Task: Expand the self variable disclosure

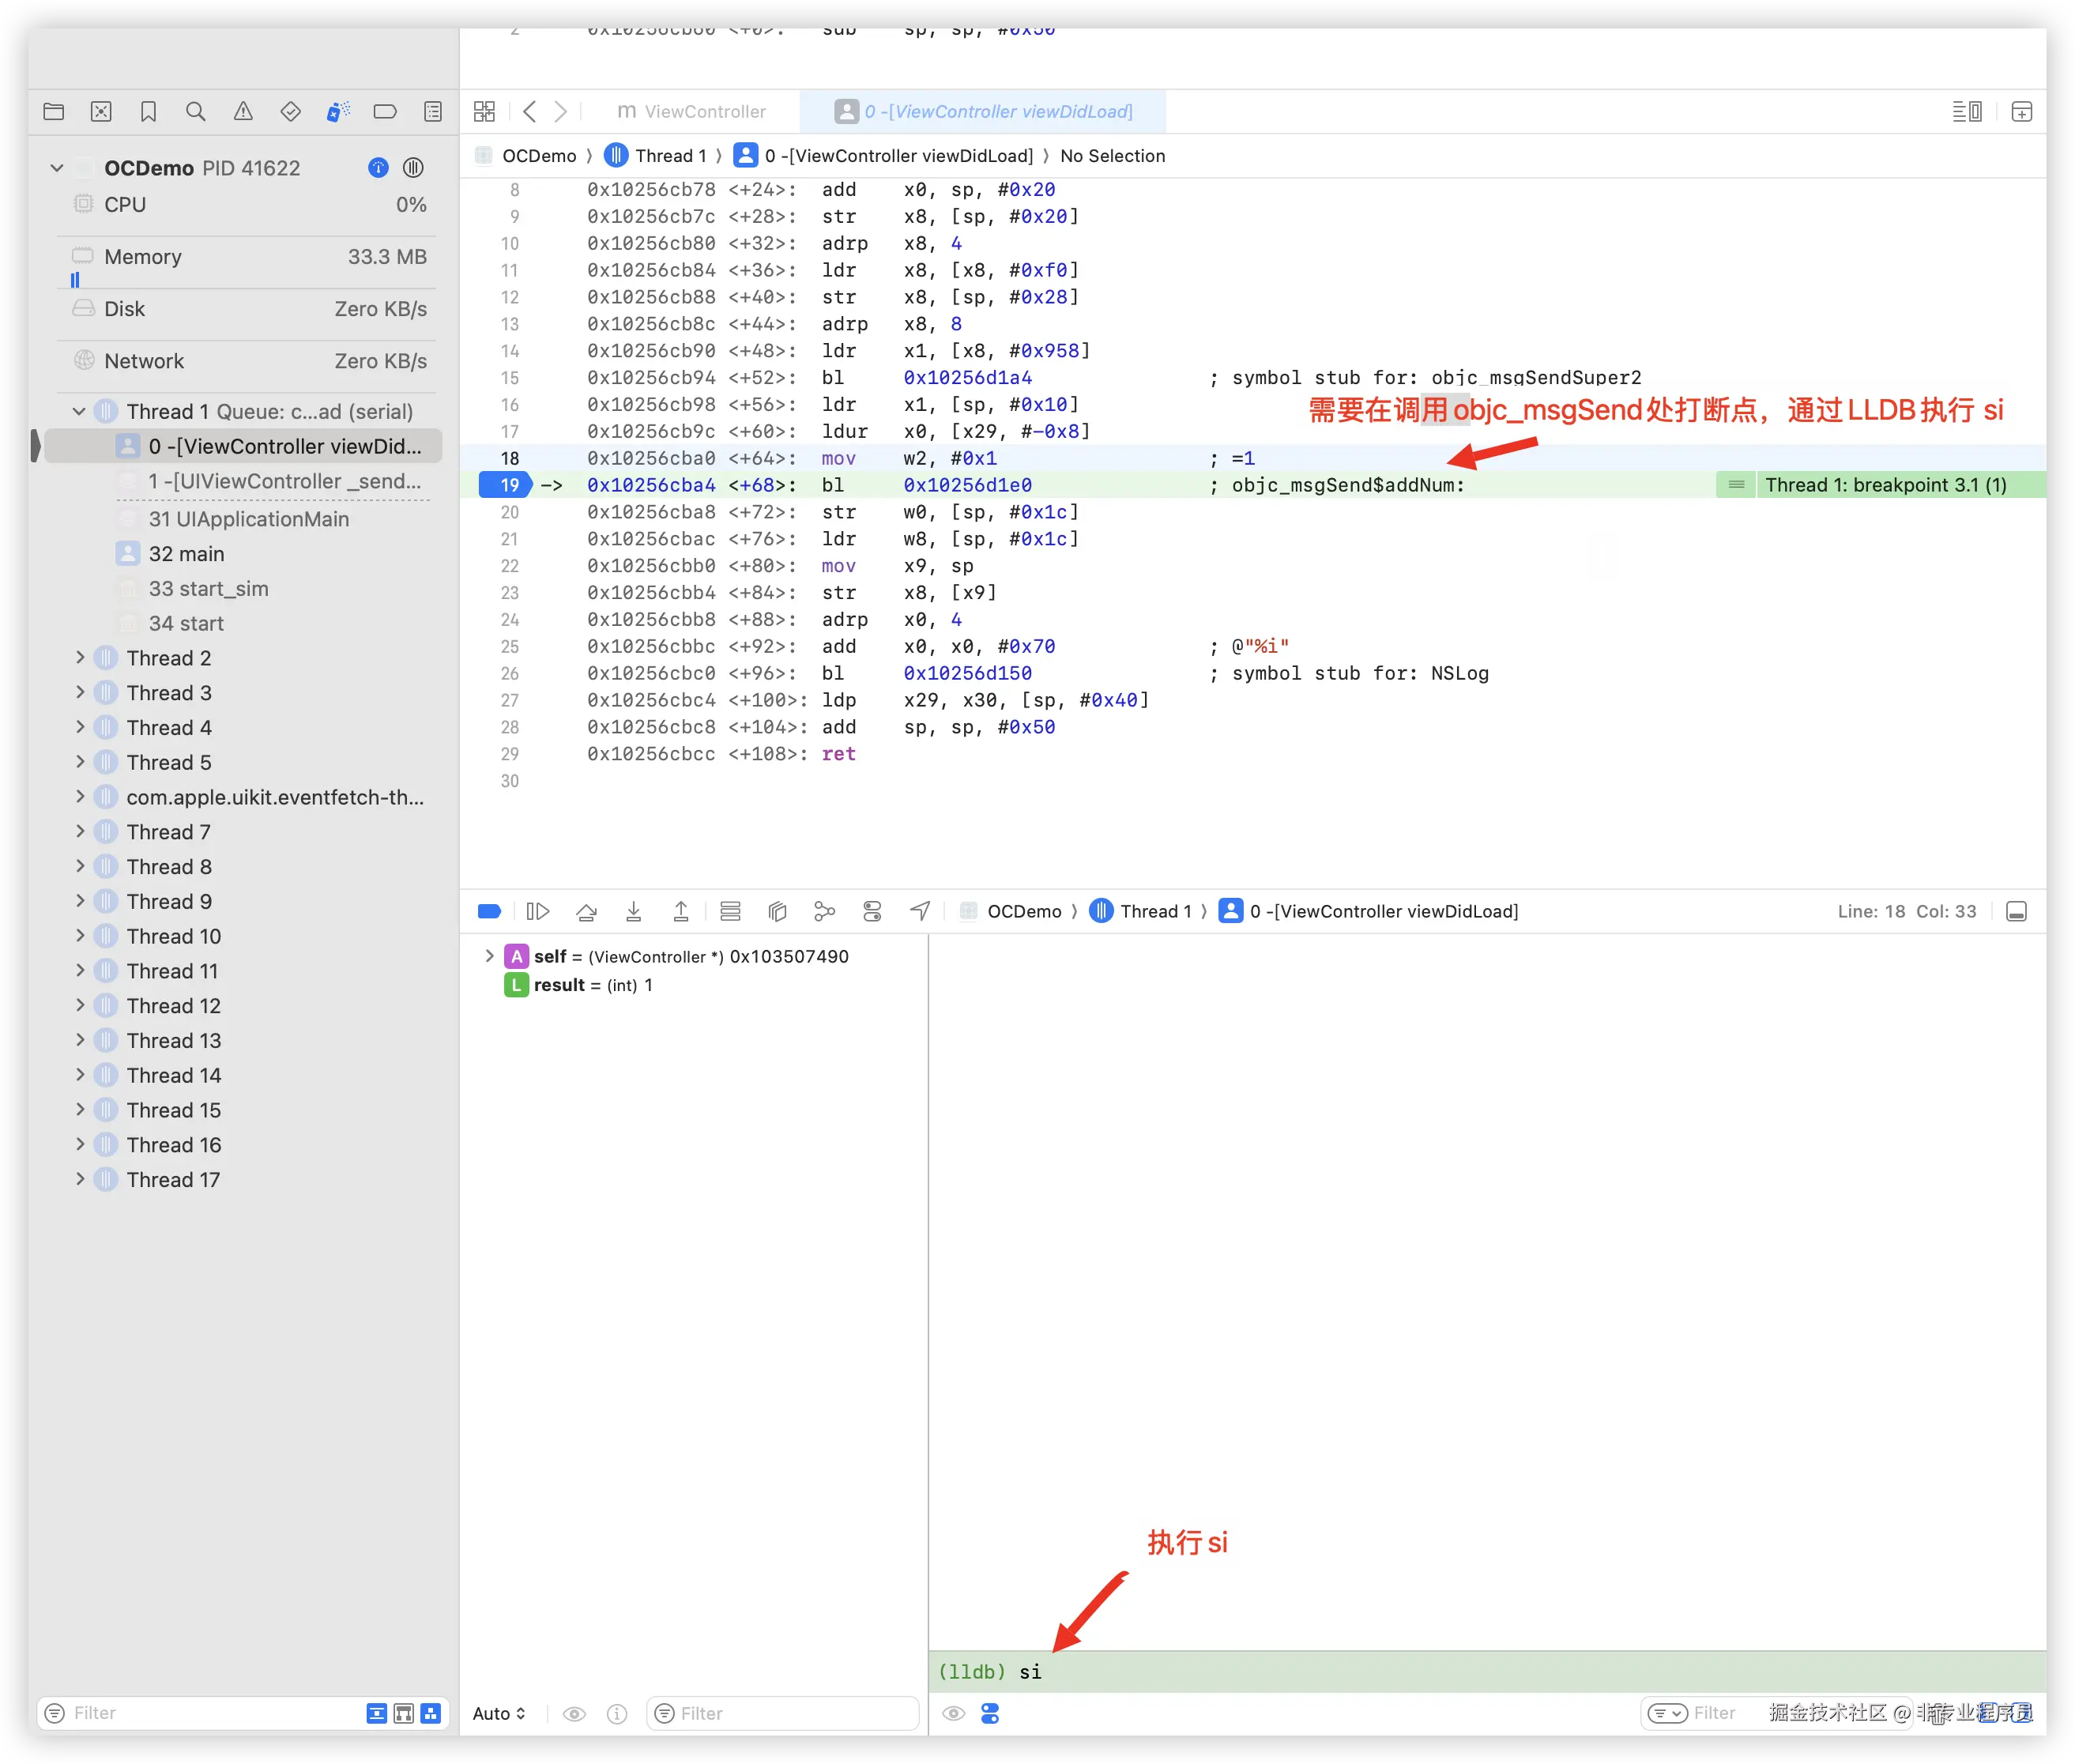Action: (489, 956)
